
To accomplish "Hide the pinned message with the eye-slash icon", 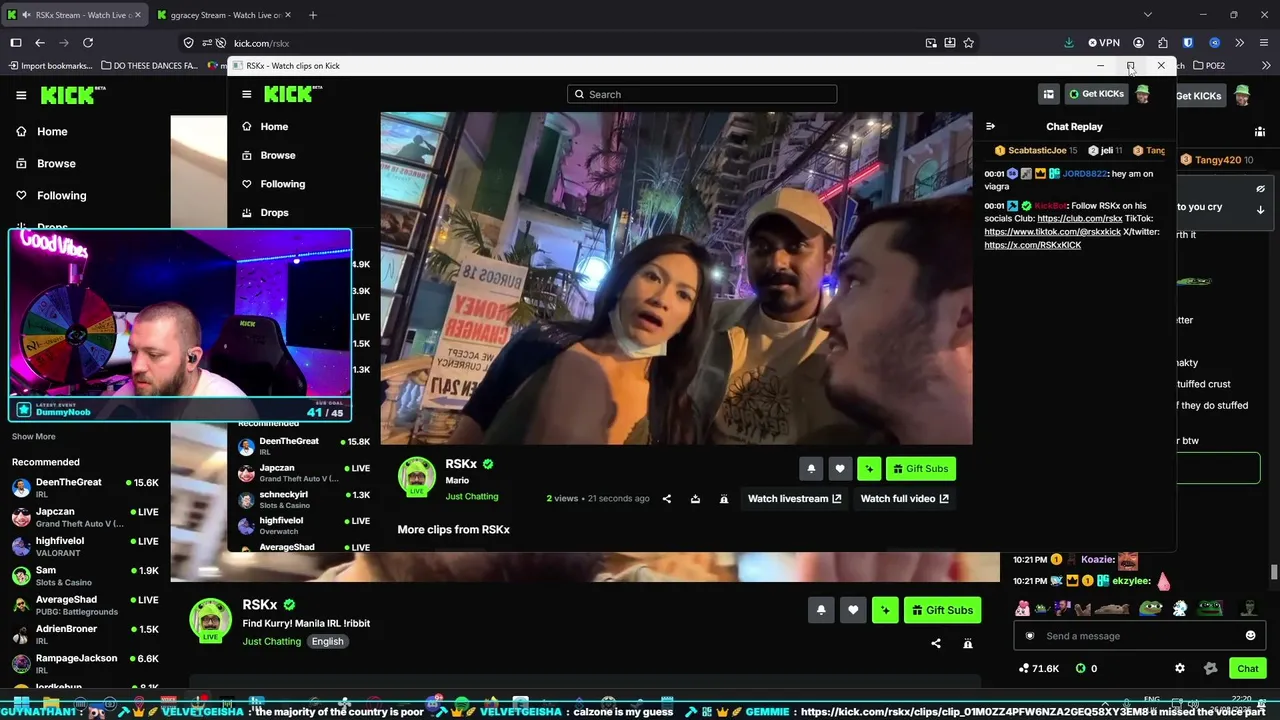I will pyautogui.click(x=1261, y=188).
